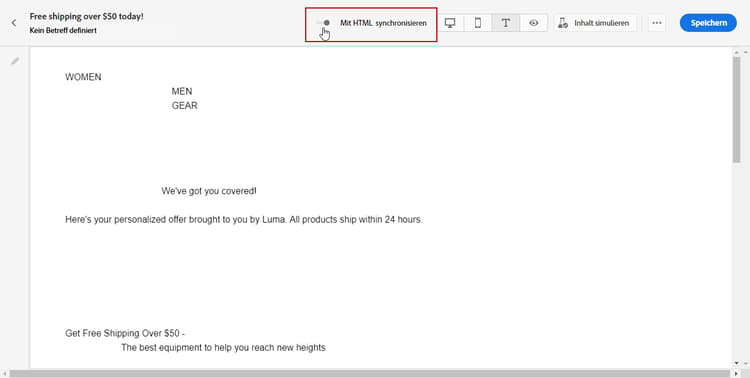Click the Inhalt simulieren button

pyautogui.click(x=595, y=23)
